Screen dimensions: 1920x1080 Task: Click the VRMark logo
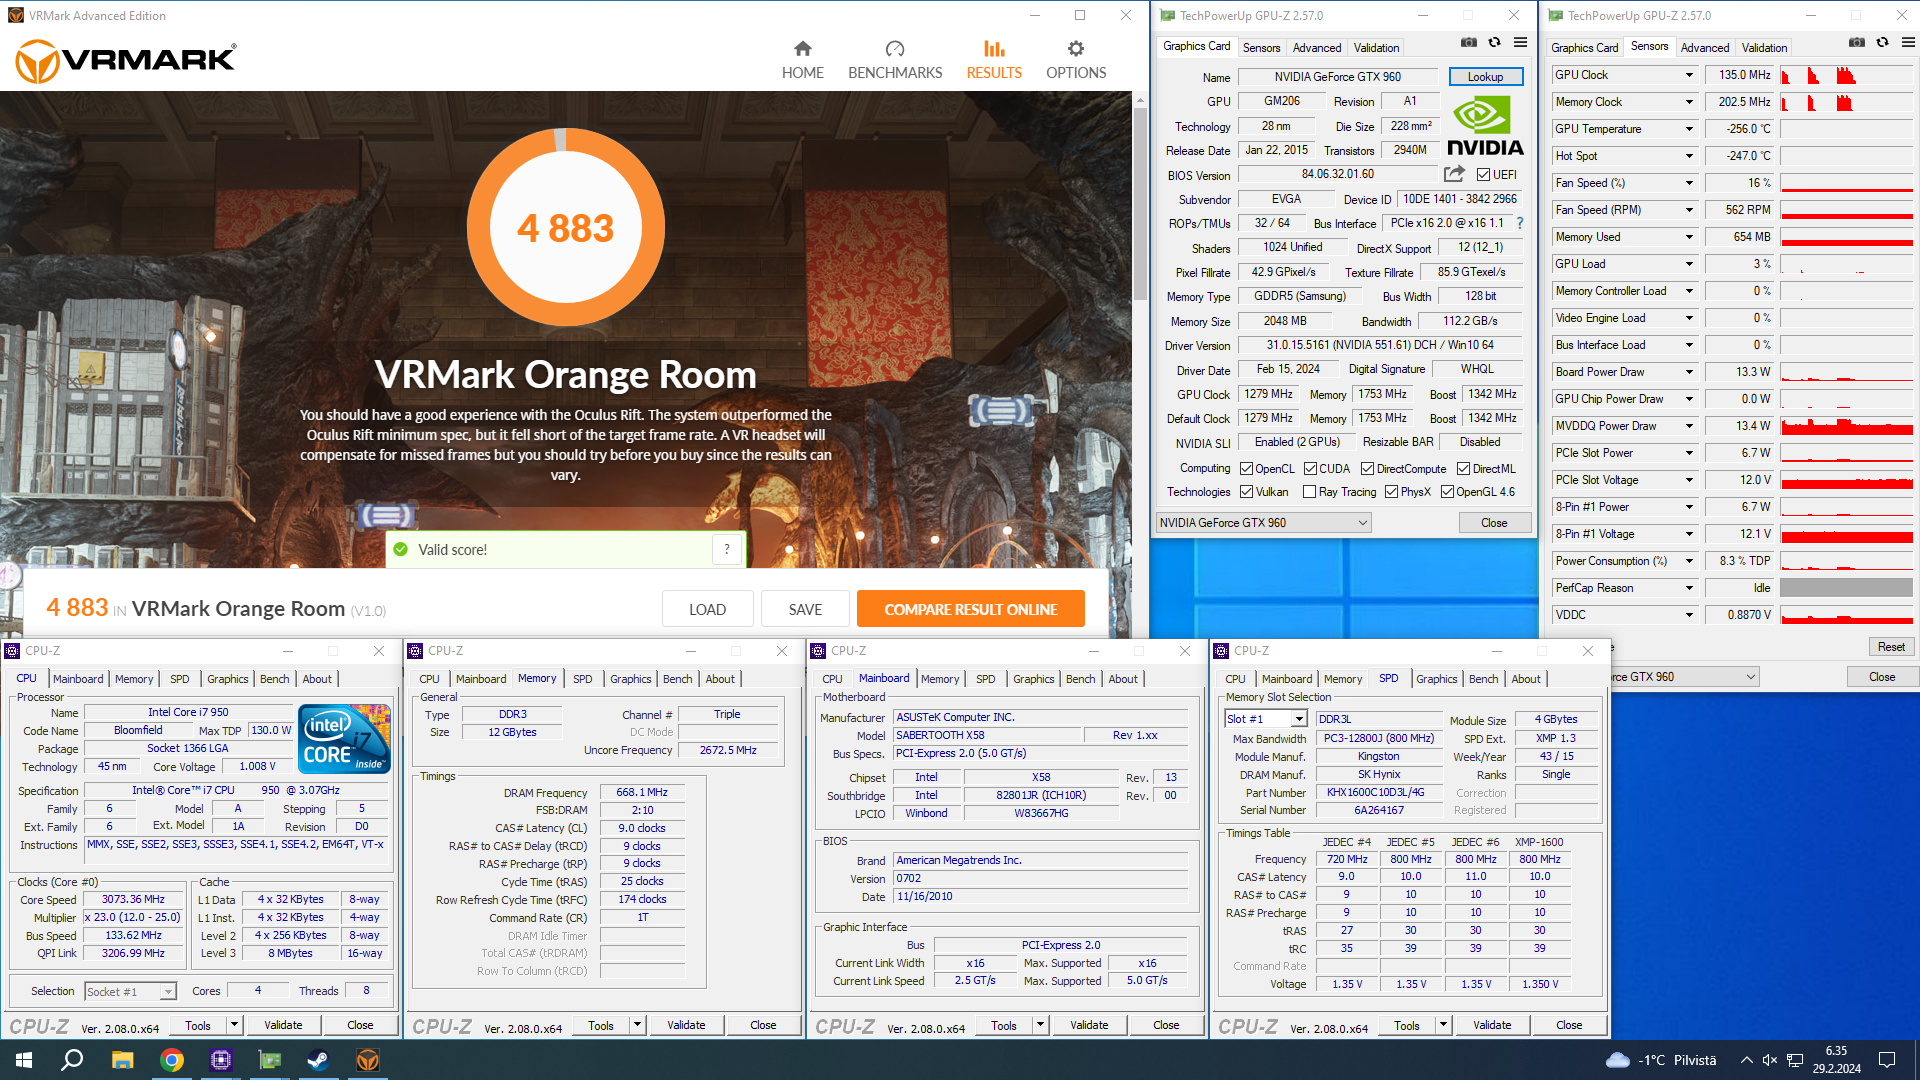(x=126, y=61)
